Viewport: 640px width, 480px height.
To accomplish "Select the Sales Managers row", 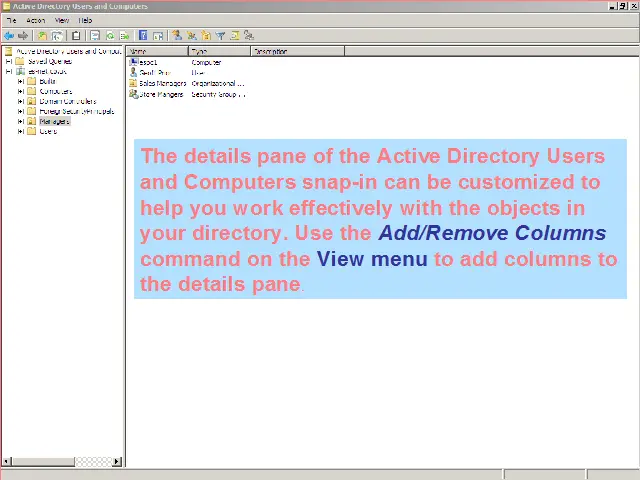I will coord(163,83).
